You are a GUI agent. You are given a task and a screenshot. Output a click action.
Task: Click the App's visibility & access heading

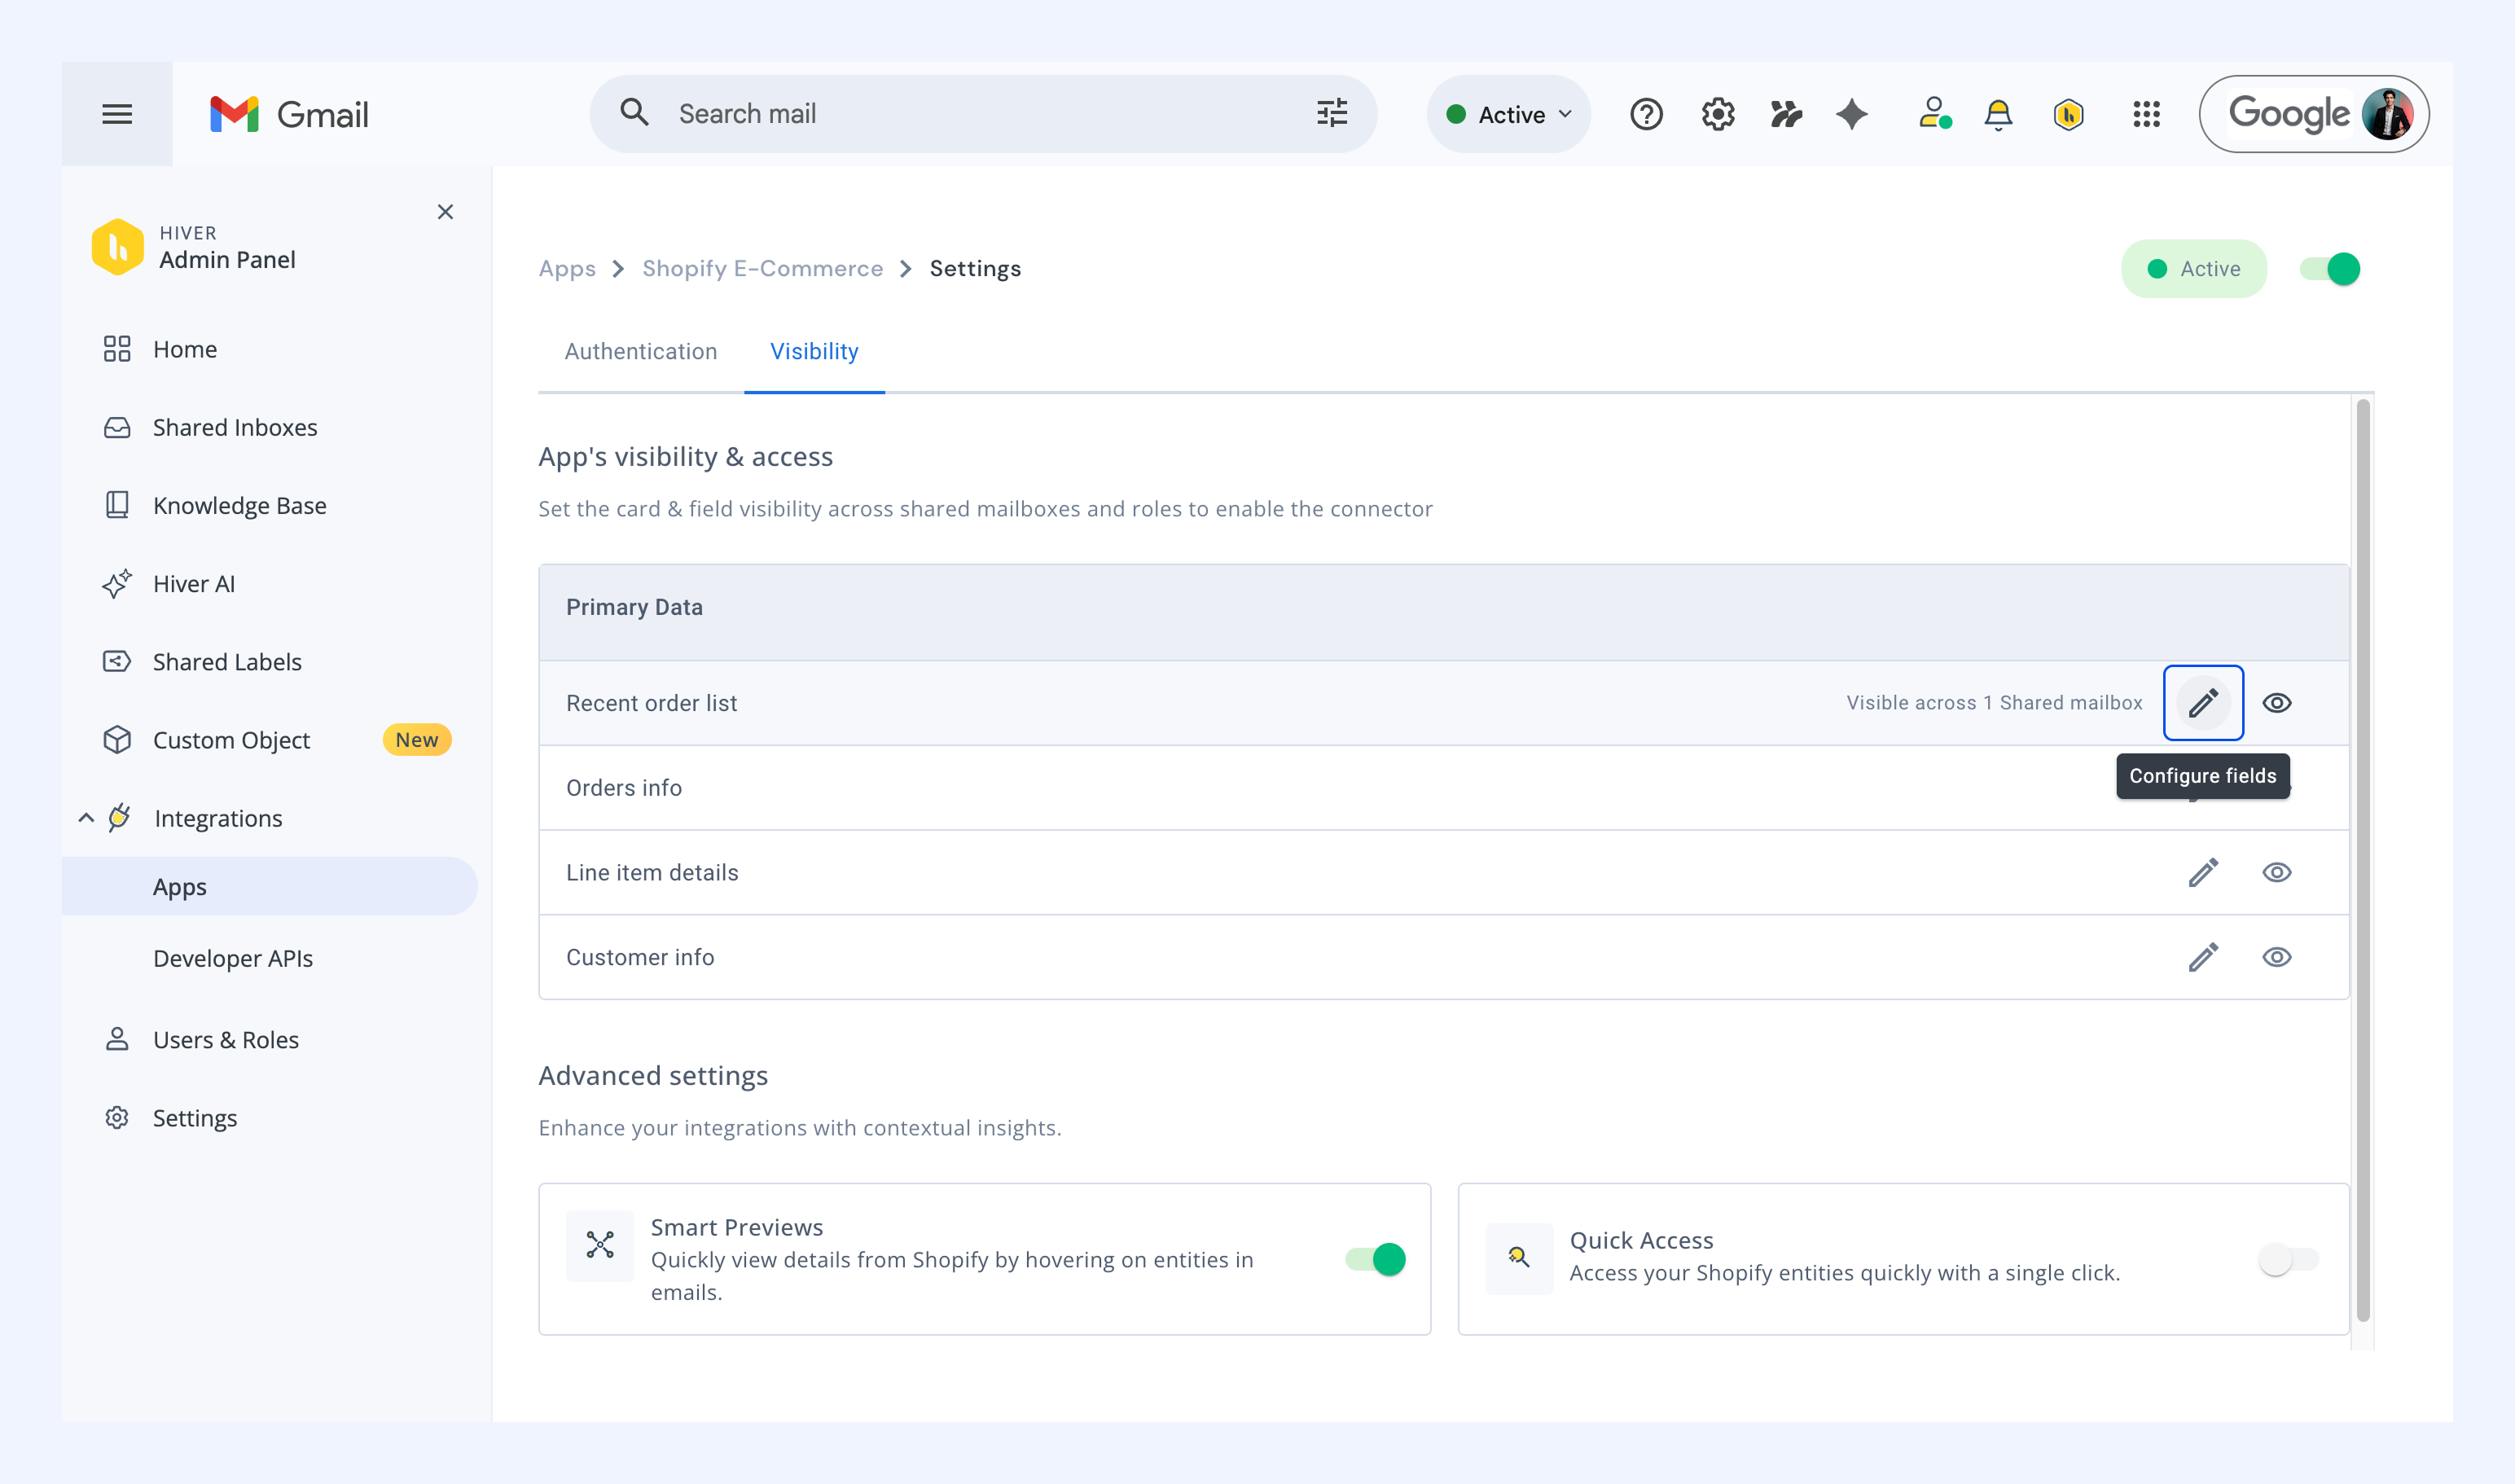pyautogui.click(x=686, y=457)
